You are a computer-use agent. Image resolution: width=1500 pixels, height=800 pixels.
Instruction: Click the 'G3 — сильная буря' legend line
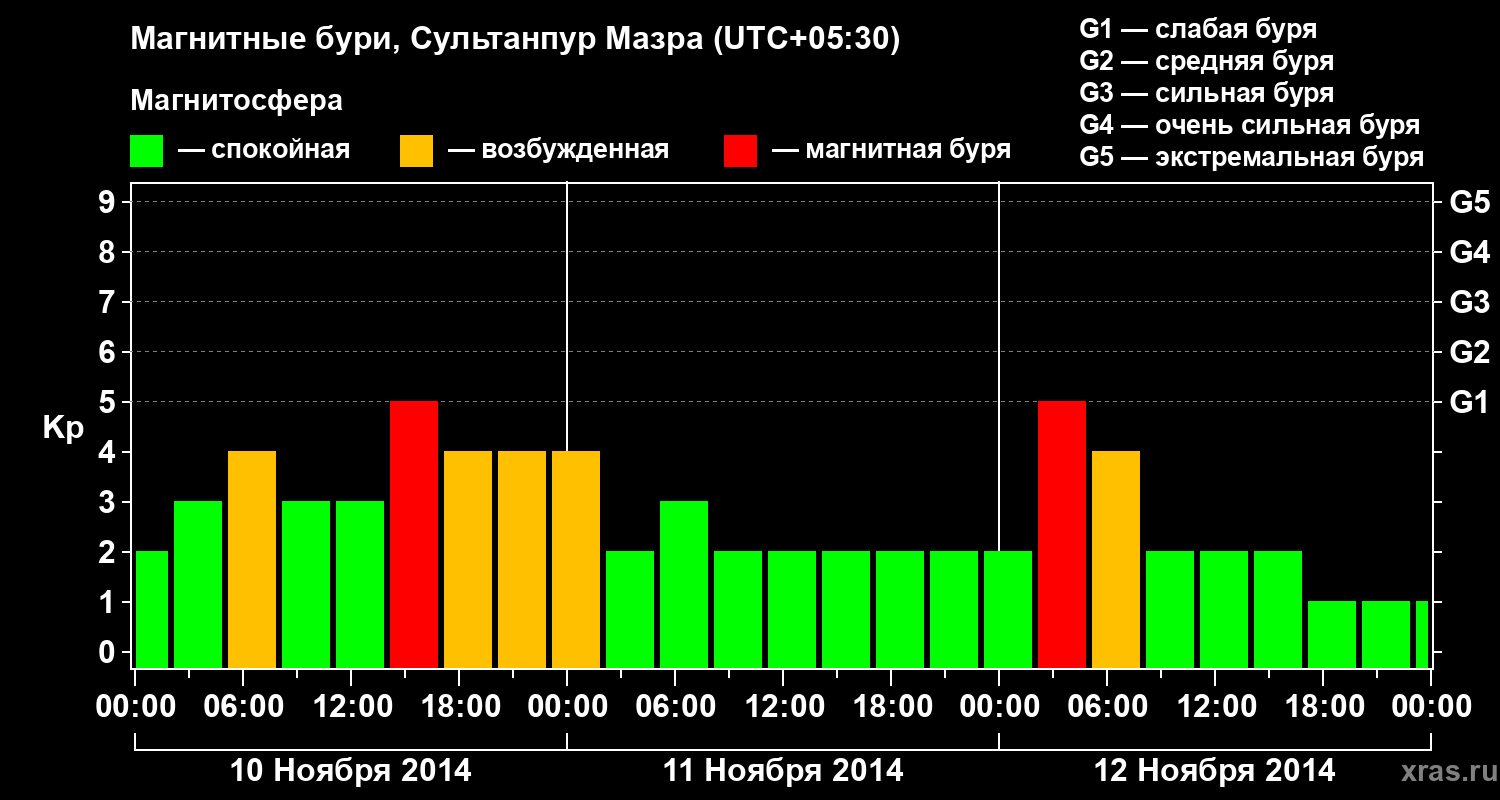(x=1207, y=93)
